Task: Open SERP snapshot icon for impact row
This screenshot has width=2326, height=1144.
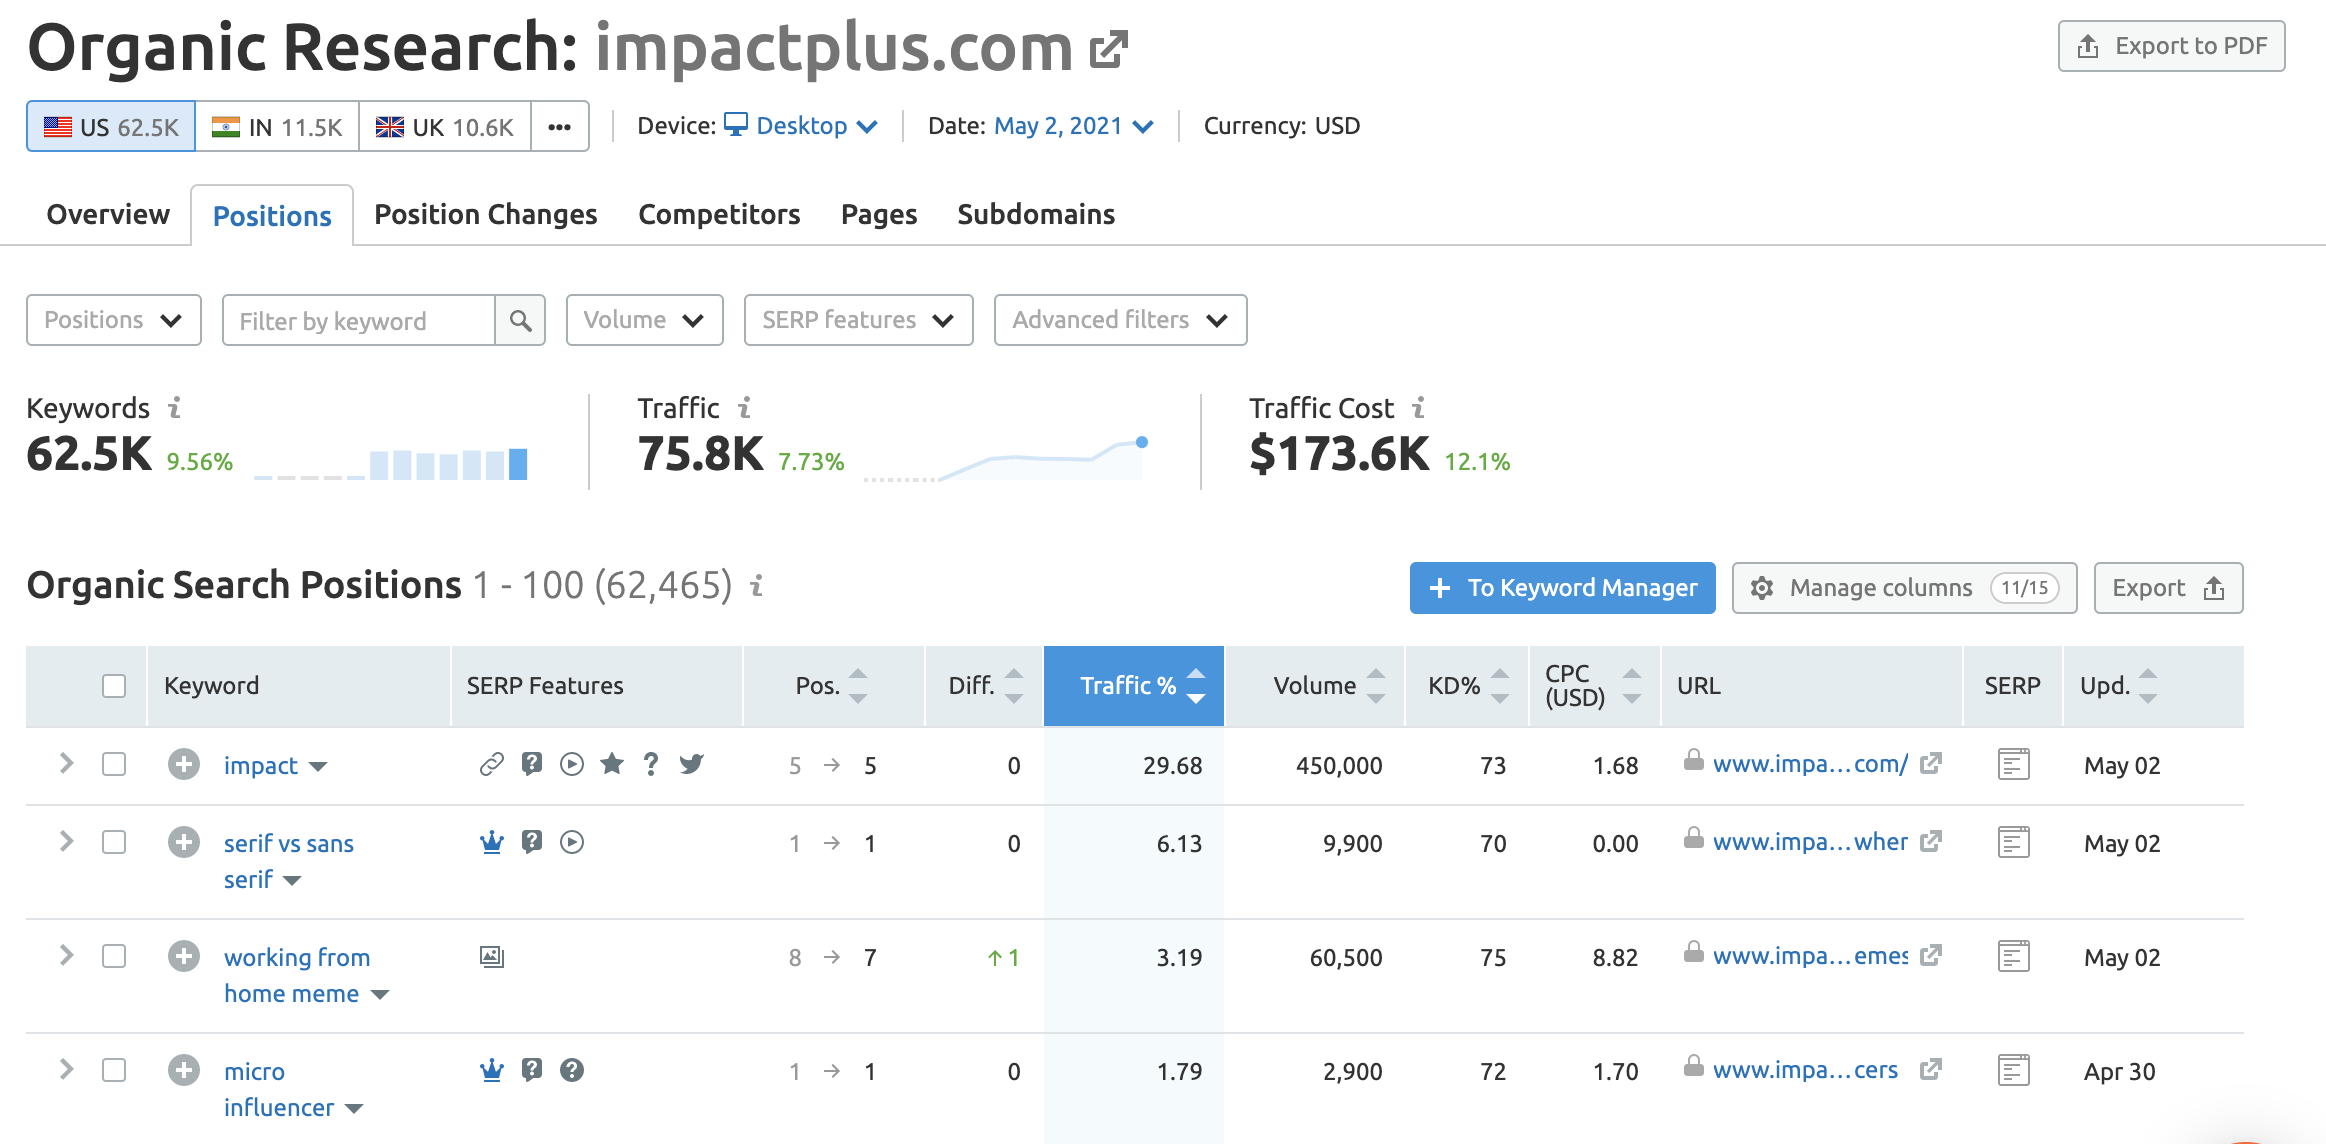Action: click(2012, 765)
